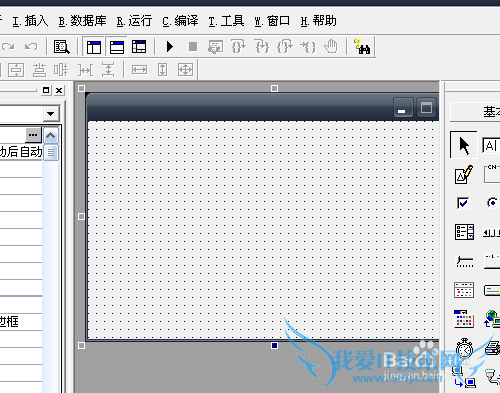Select the property row ending 框
The width and height of the screenshot is (500, 393).
[x=21, y=322]
